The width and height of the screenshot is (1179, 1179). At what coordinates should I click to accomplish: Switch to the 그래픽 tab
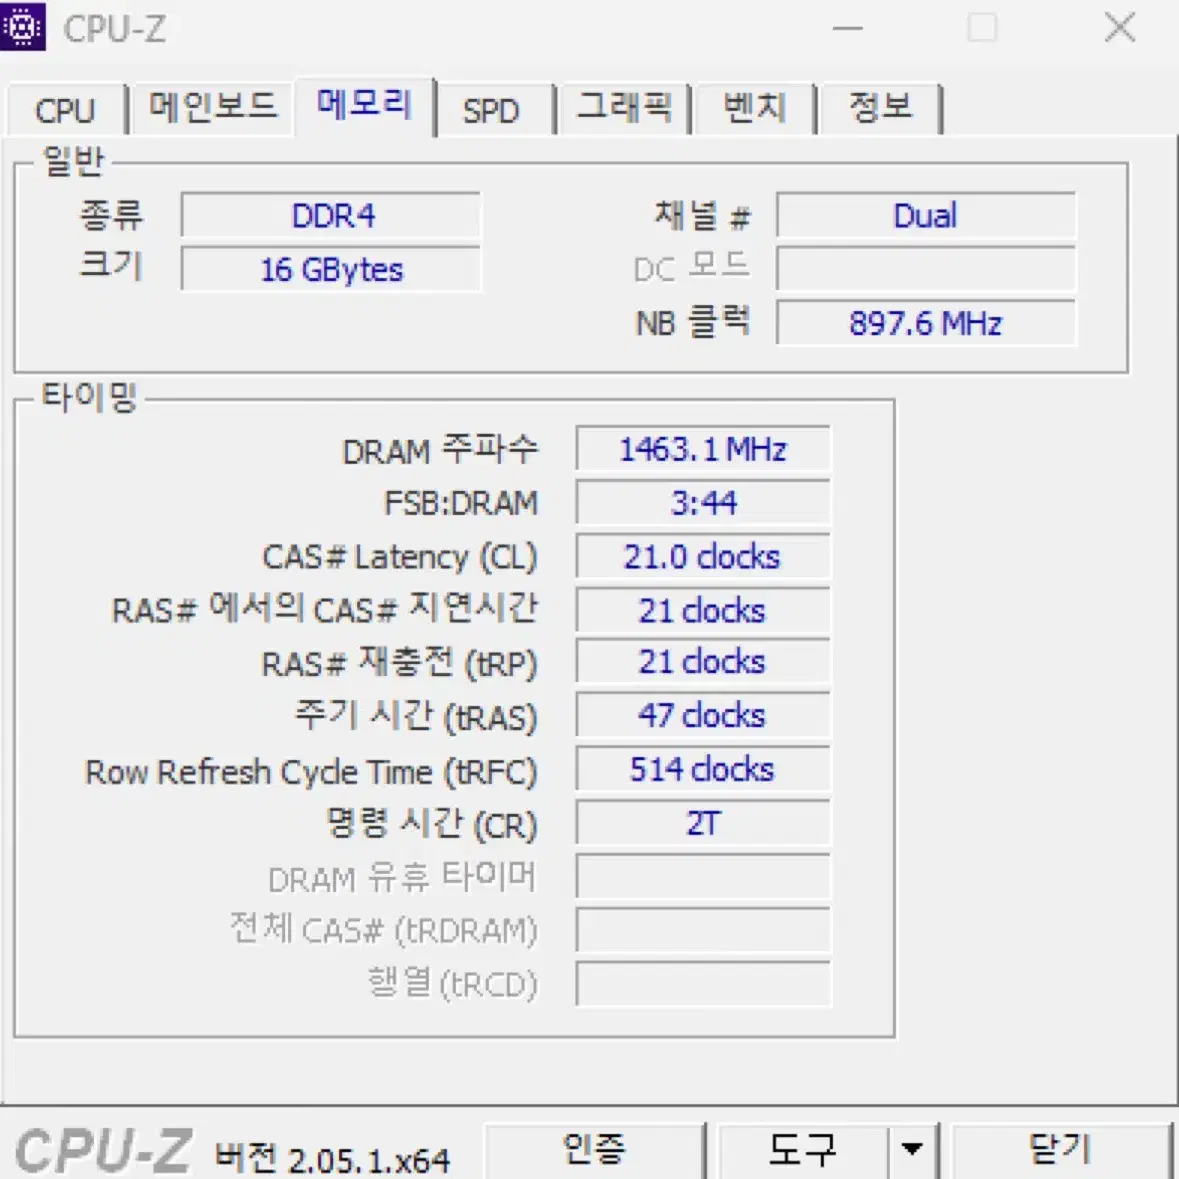click(623, 107)
